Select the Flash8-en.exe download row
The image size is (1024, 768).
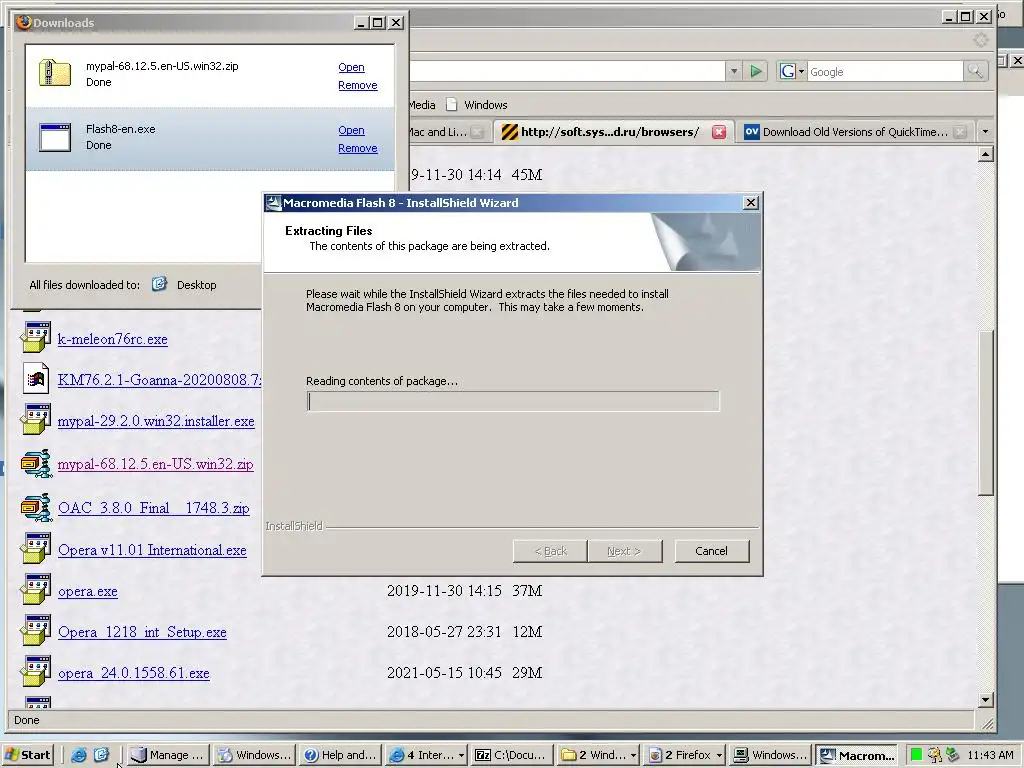coord(210,138)
